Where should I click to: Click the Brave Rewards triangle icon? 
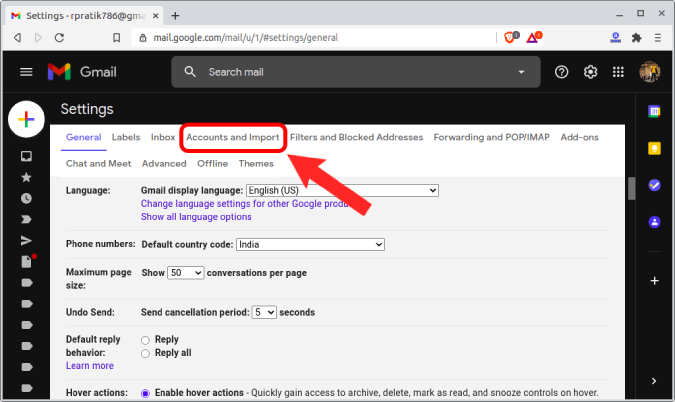(533, 37)
